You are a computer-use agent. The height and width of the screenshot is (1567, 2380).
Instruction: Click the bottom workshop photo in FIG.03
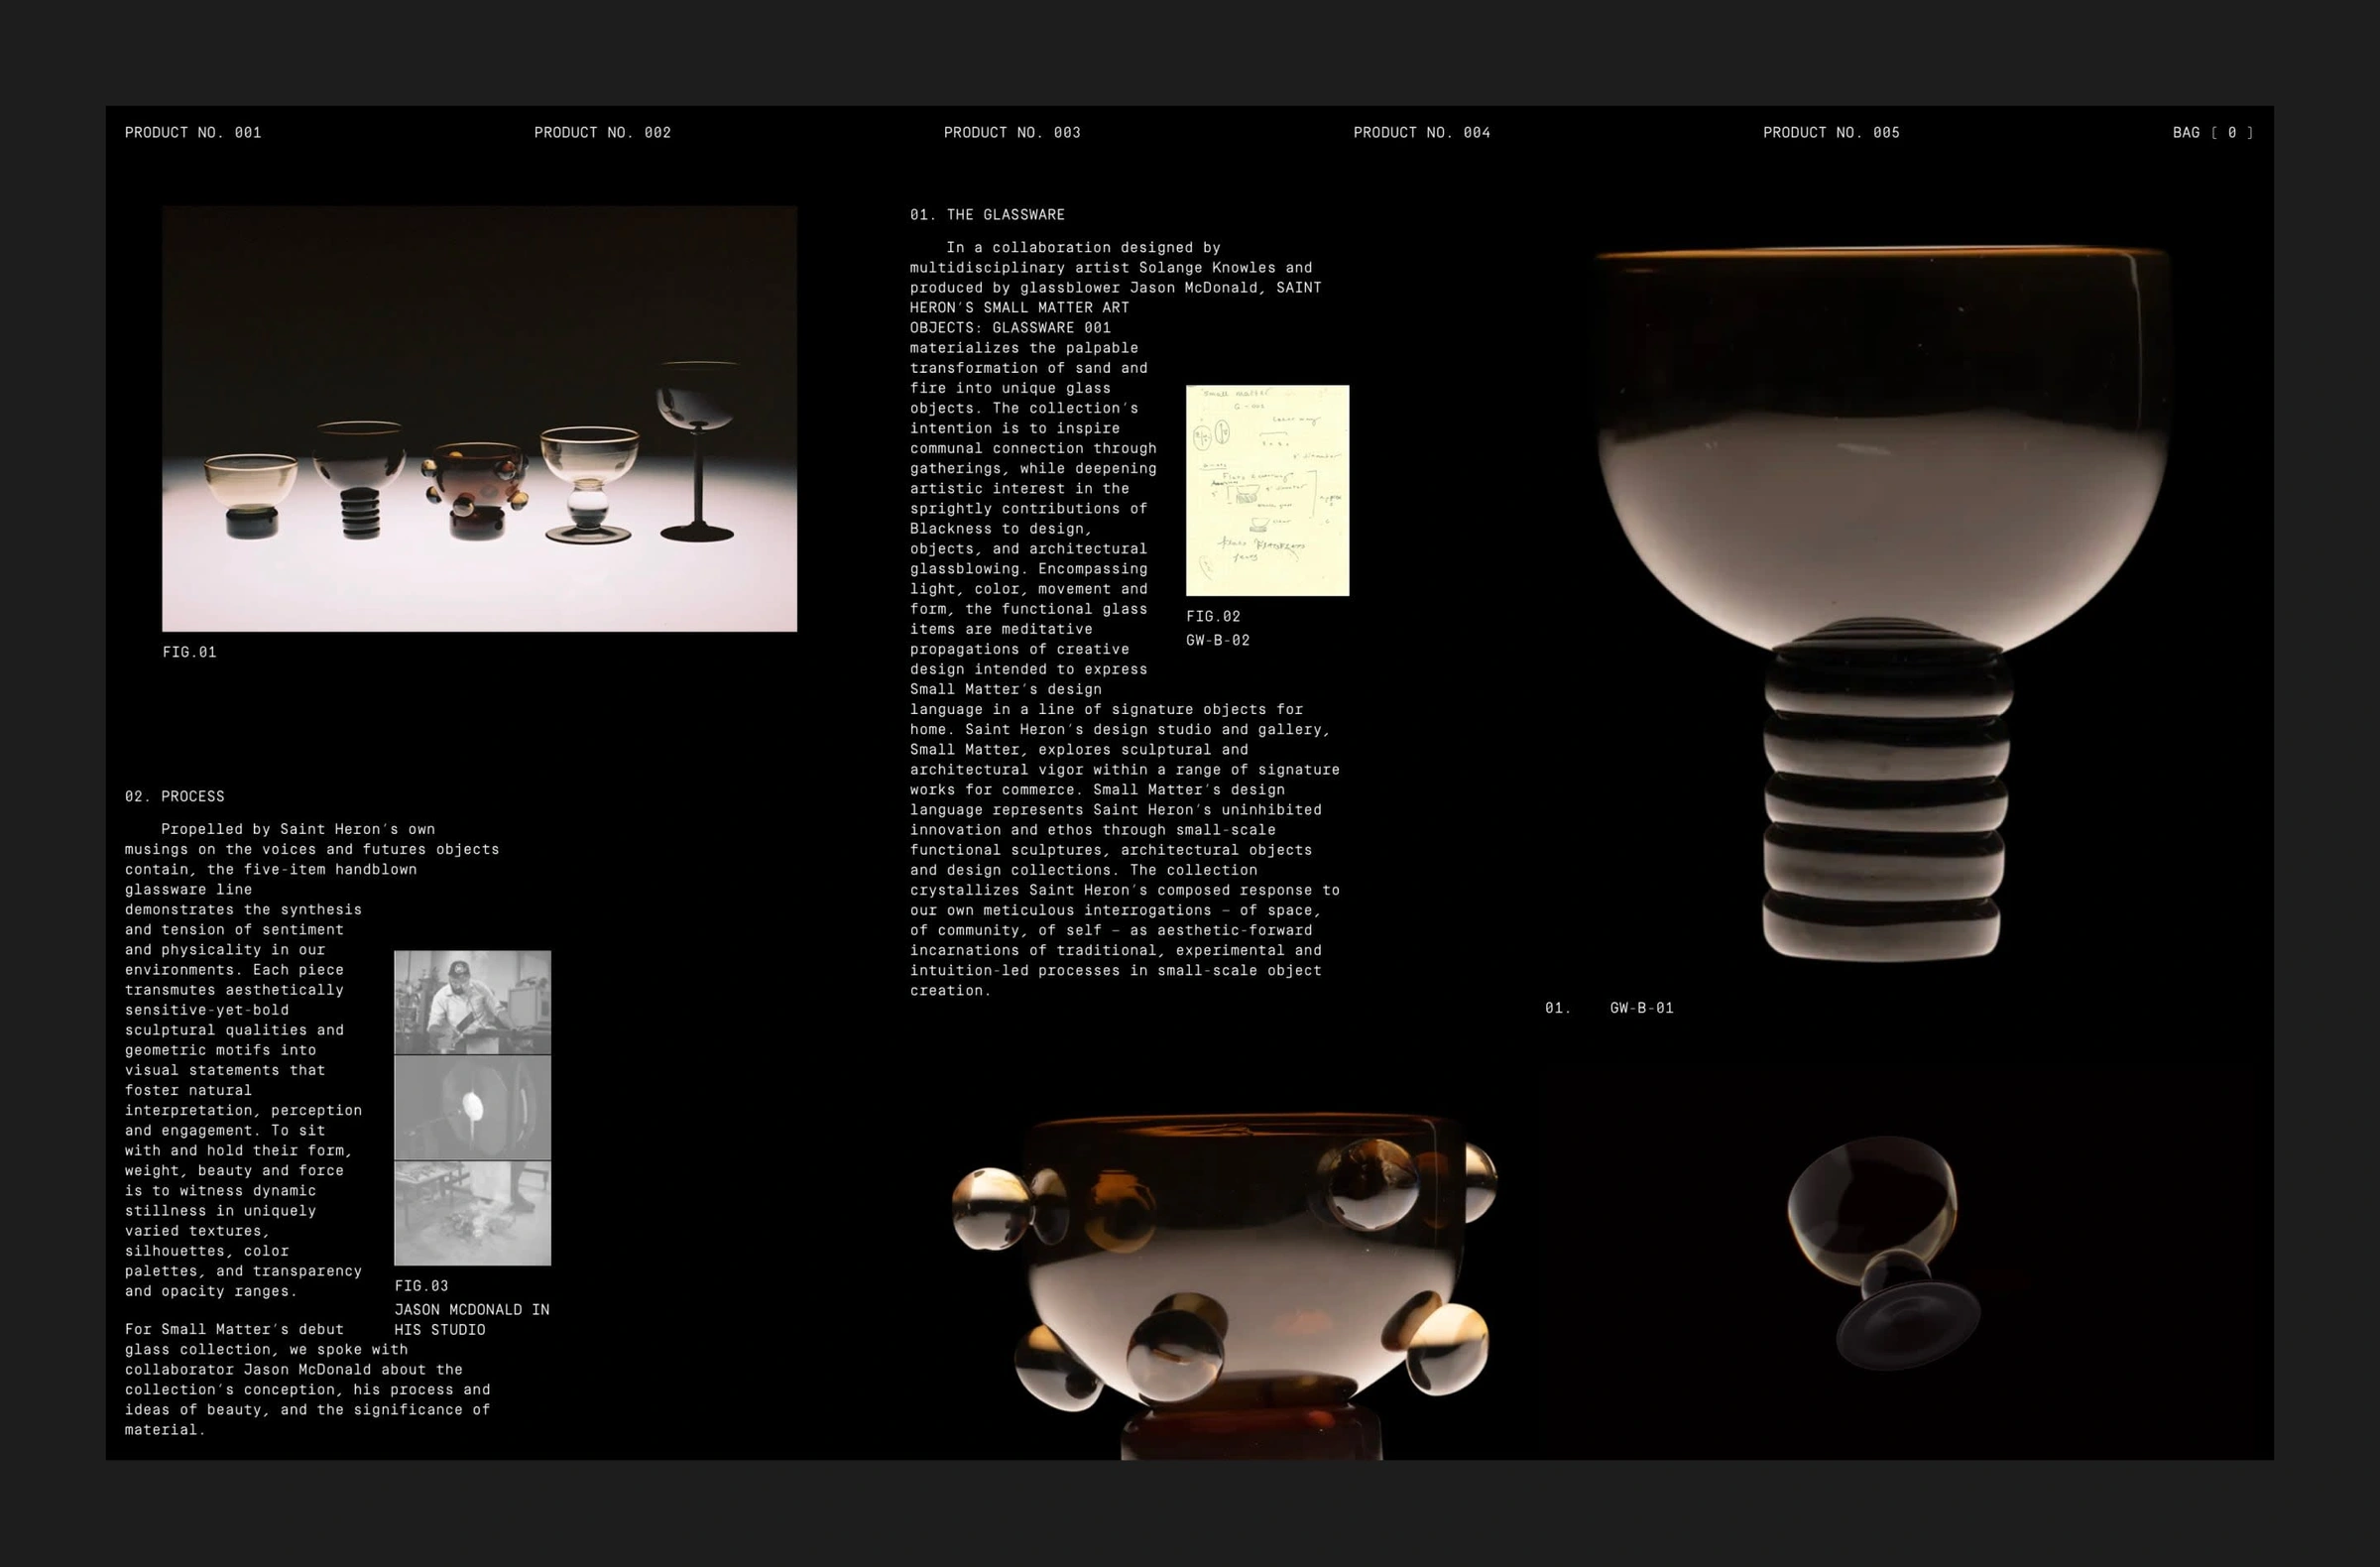coord(472,1215)
